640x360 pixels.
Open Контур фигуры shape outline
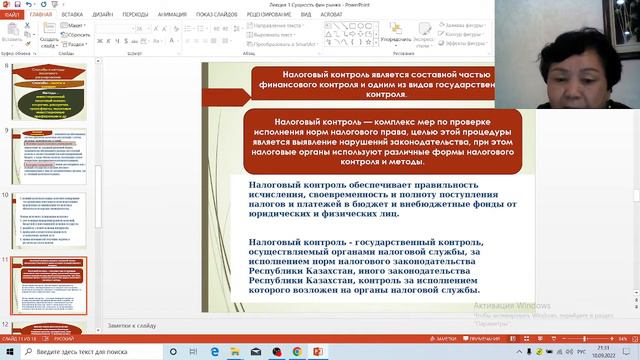[462, 34]
